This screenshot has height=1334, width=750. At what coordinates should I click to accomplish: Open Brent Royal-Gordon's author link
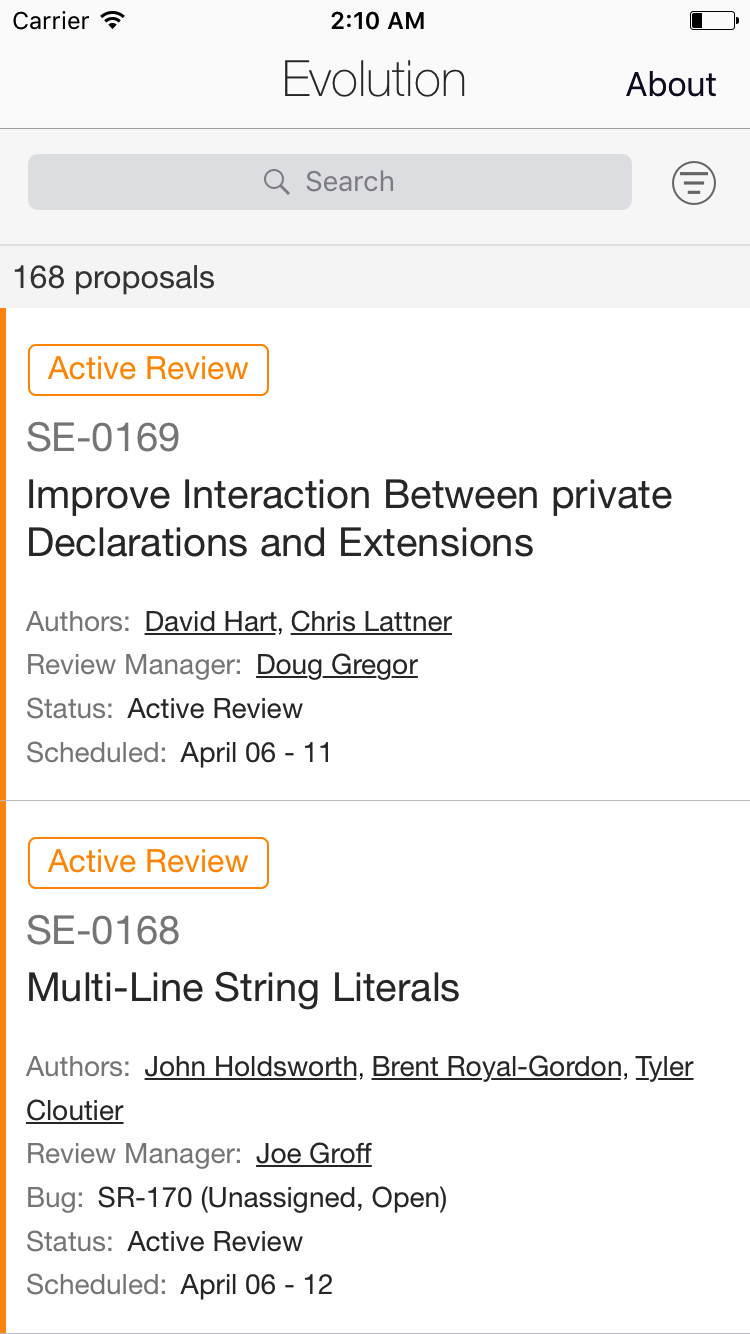496,1067
